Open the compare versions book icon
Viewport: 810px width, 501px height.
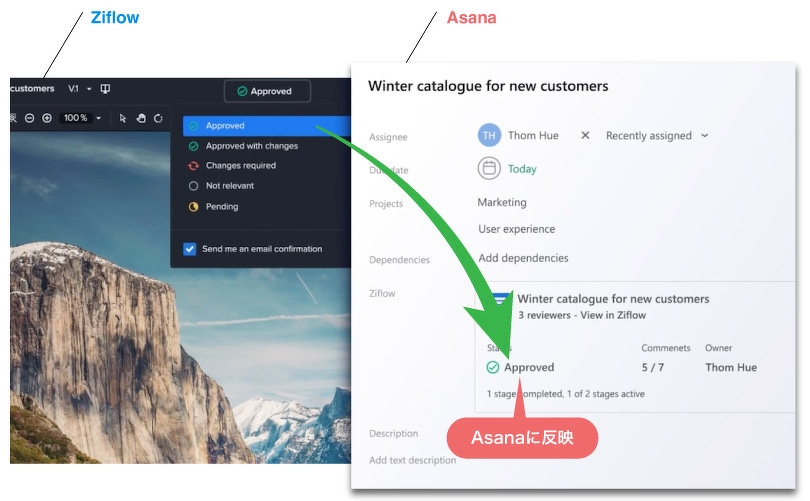point(105,89)
